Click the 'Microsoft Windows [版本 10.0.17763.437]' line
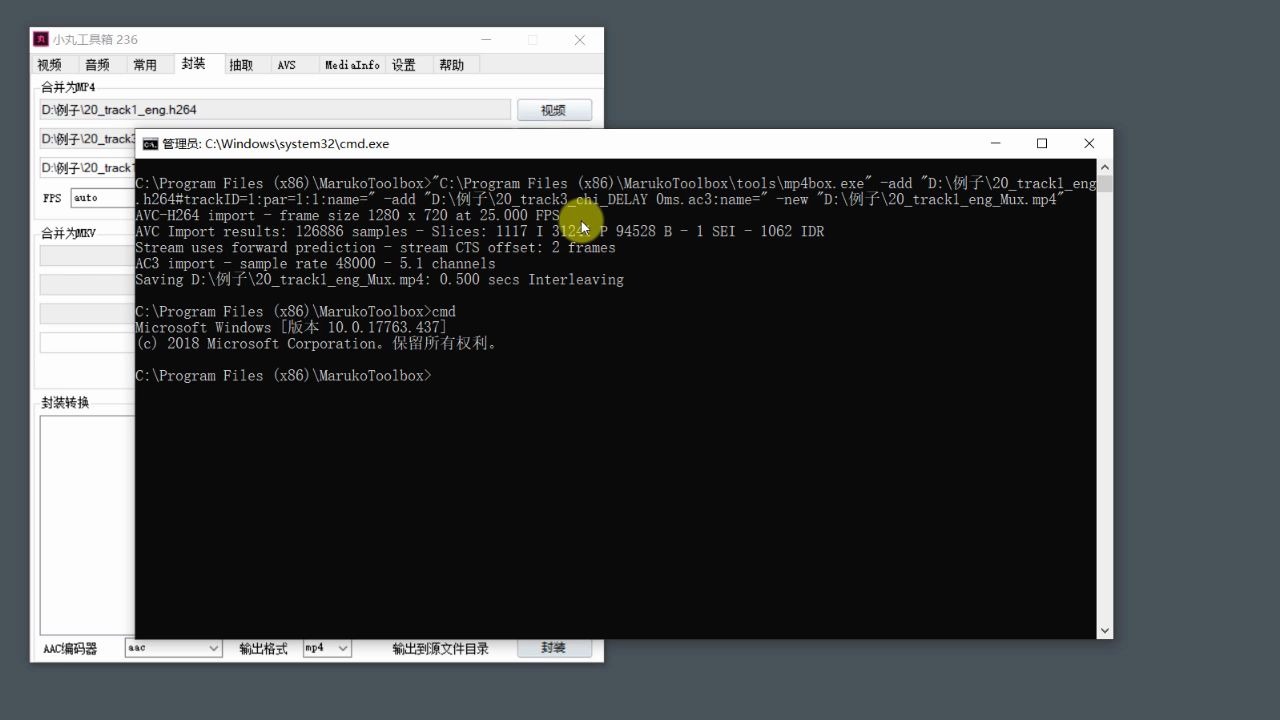 [291, 328]
